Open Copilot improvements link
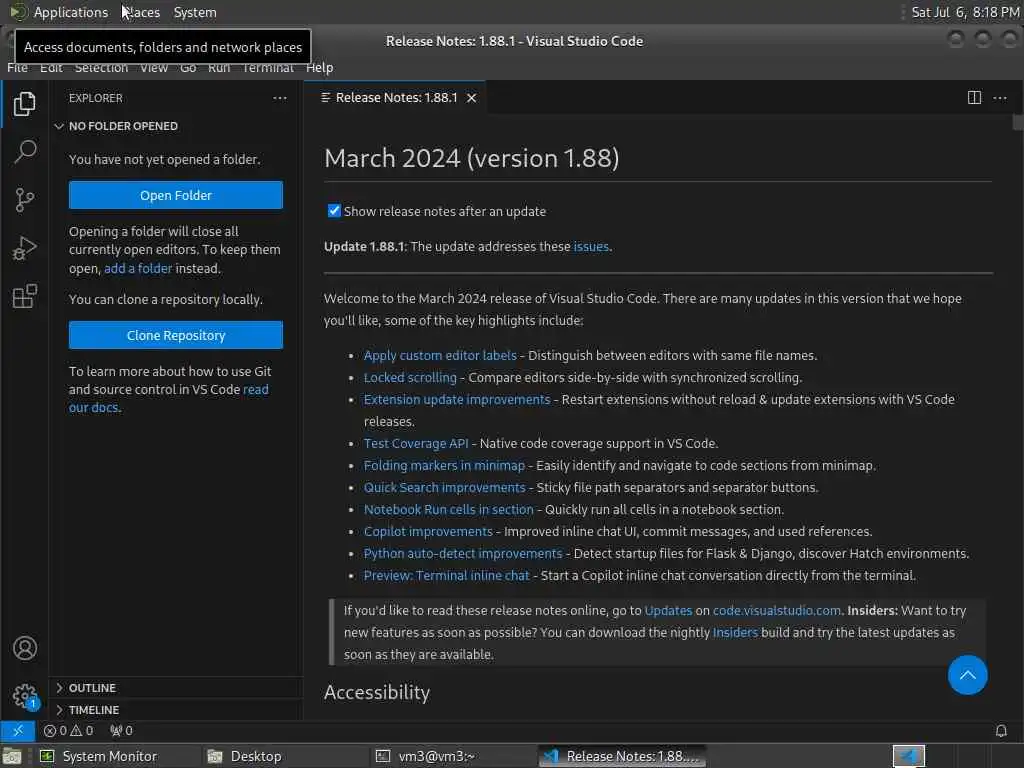This screenshot has width=1024, height=768. [x=428, y=532]
